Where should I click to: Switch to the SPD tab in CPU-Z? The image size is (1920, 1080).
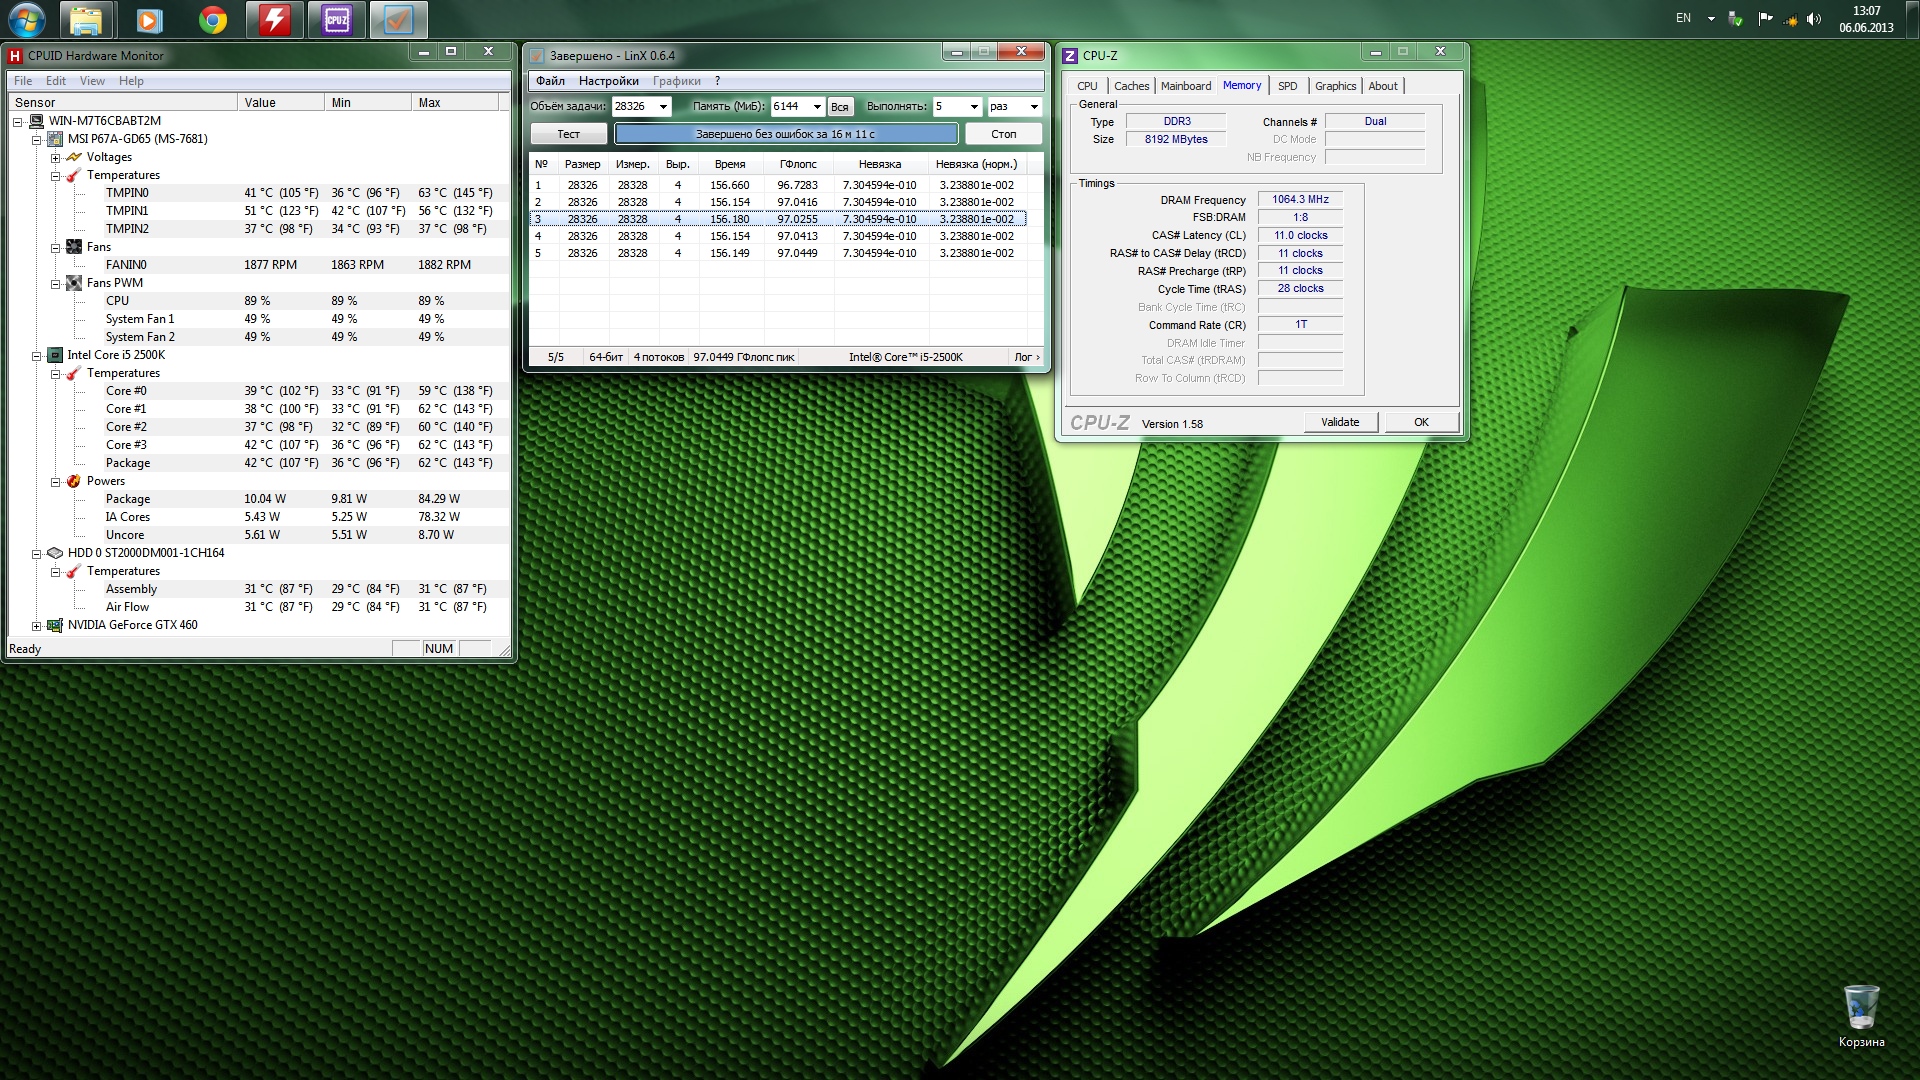click(1287, 86)
